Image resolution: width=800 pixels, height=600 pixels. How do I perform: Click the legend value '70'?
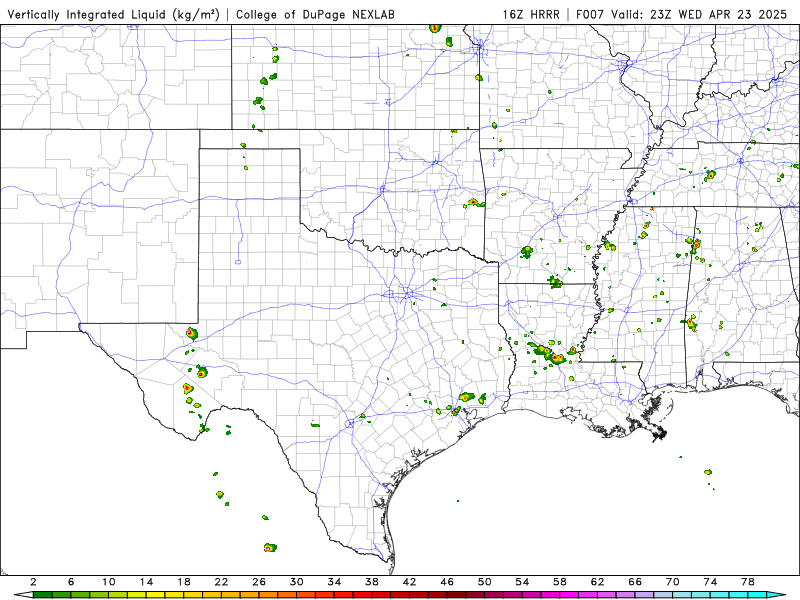click(x=673, y=582)
